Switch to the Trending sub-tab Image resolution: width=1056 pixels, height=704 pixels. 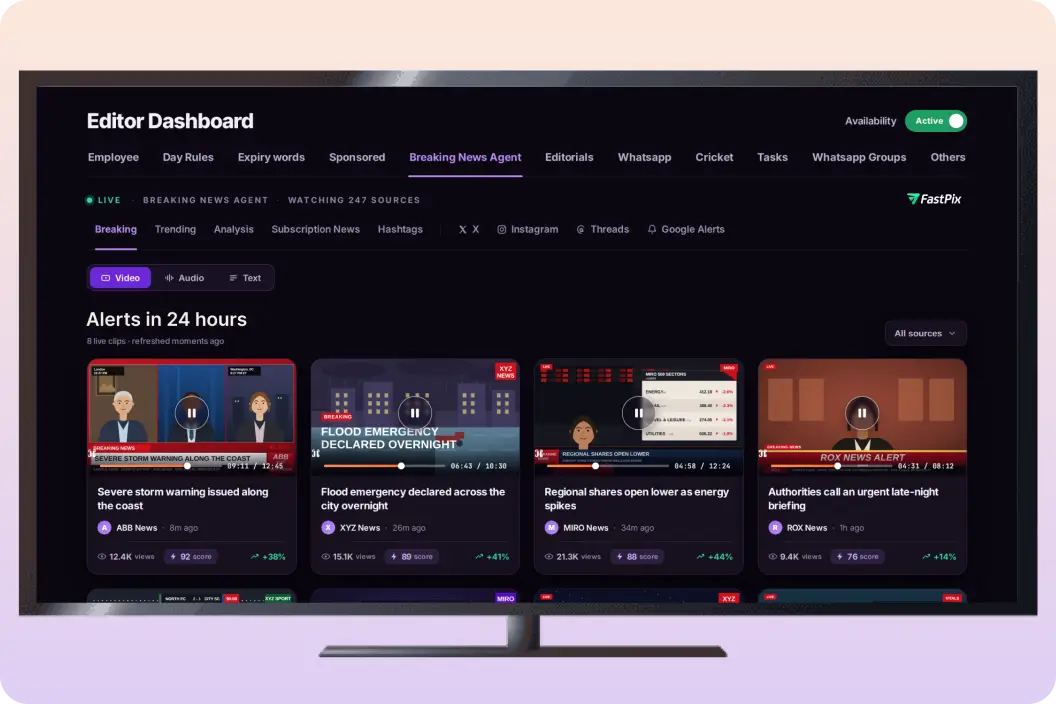[175, 229]
